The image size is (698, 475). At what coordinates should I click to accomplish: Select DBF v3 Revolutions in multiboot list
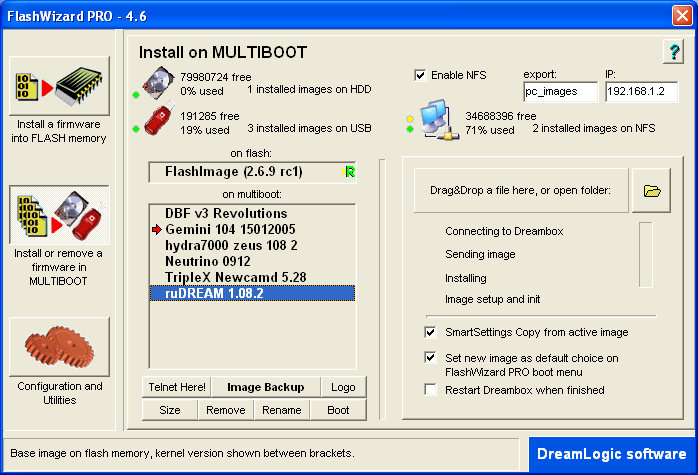pos(252,213)
